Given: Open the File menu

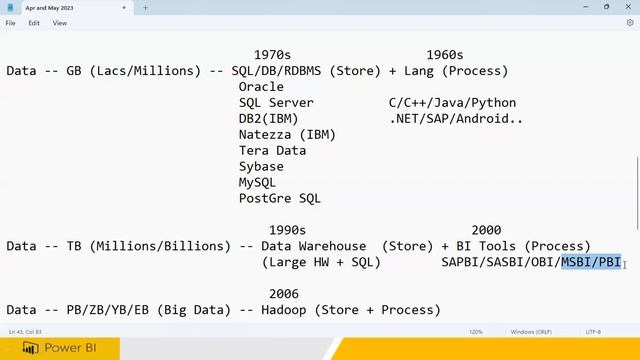Looking at the screenshot, I should 10,23.
